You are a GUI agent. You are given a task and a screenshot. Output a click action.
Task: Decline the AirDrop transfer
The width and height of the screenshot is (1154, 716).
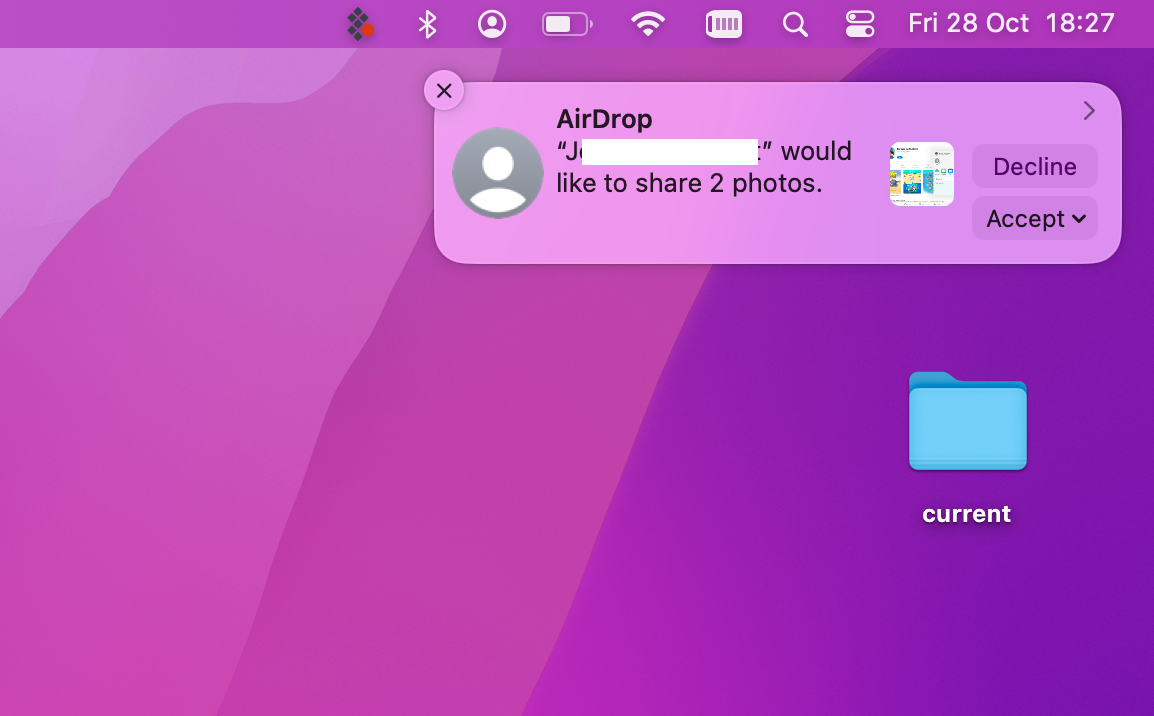[x=1034, y=166]
